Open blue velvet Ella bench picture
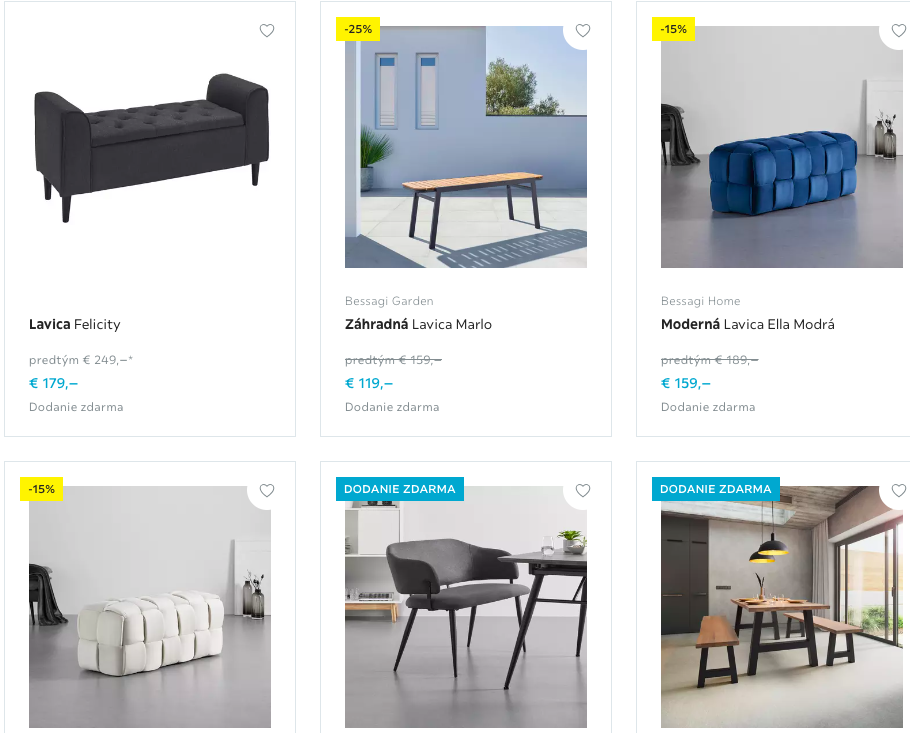910x733 pixels. click(782, 147)
